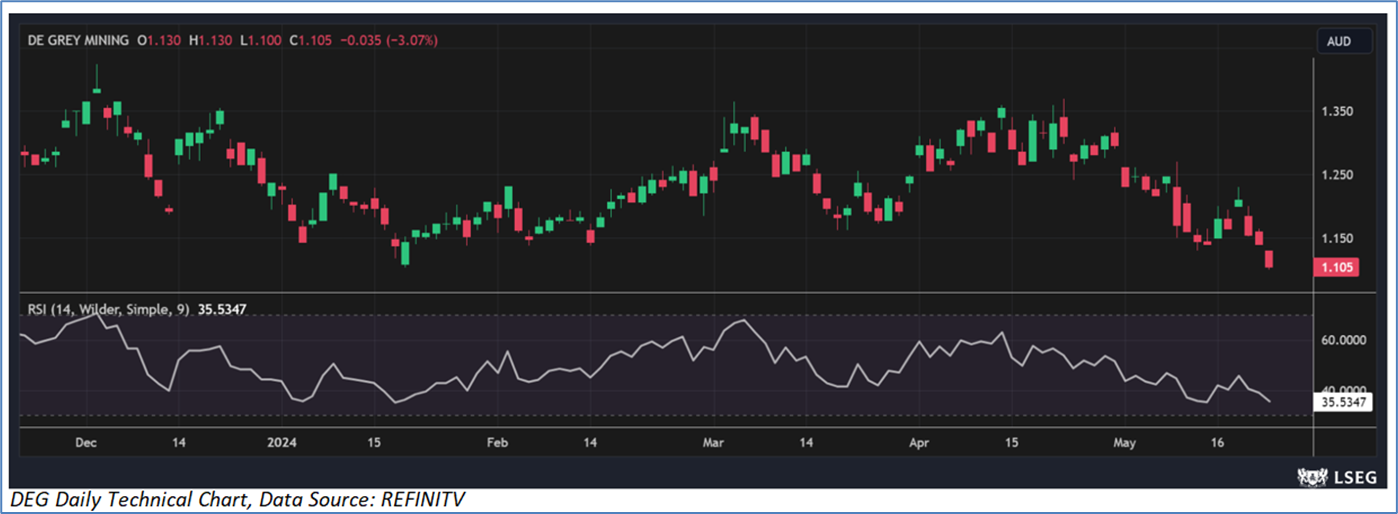Image resolution: width=1398 pixels, height=514 pixels.
Task: Click the open value O1.130
Action: [159, 40]
